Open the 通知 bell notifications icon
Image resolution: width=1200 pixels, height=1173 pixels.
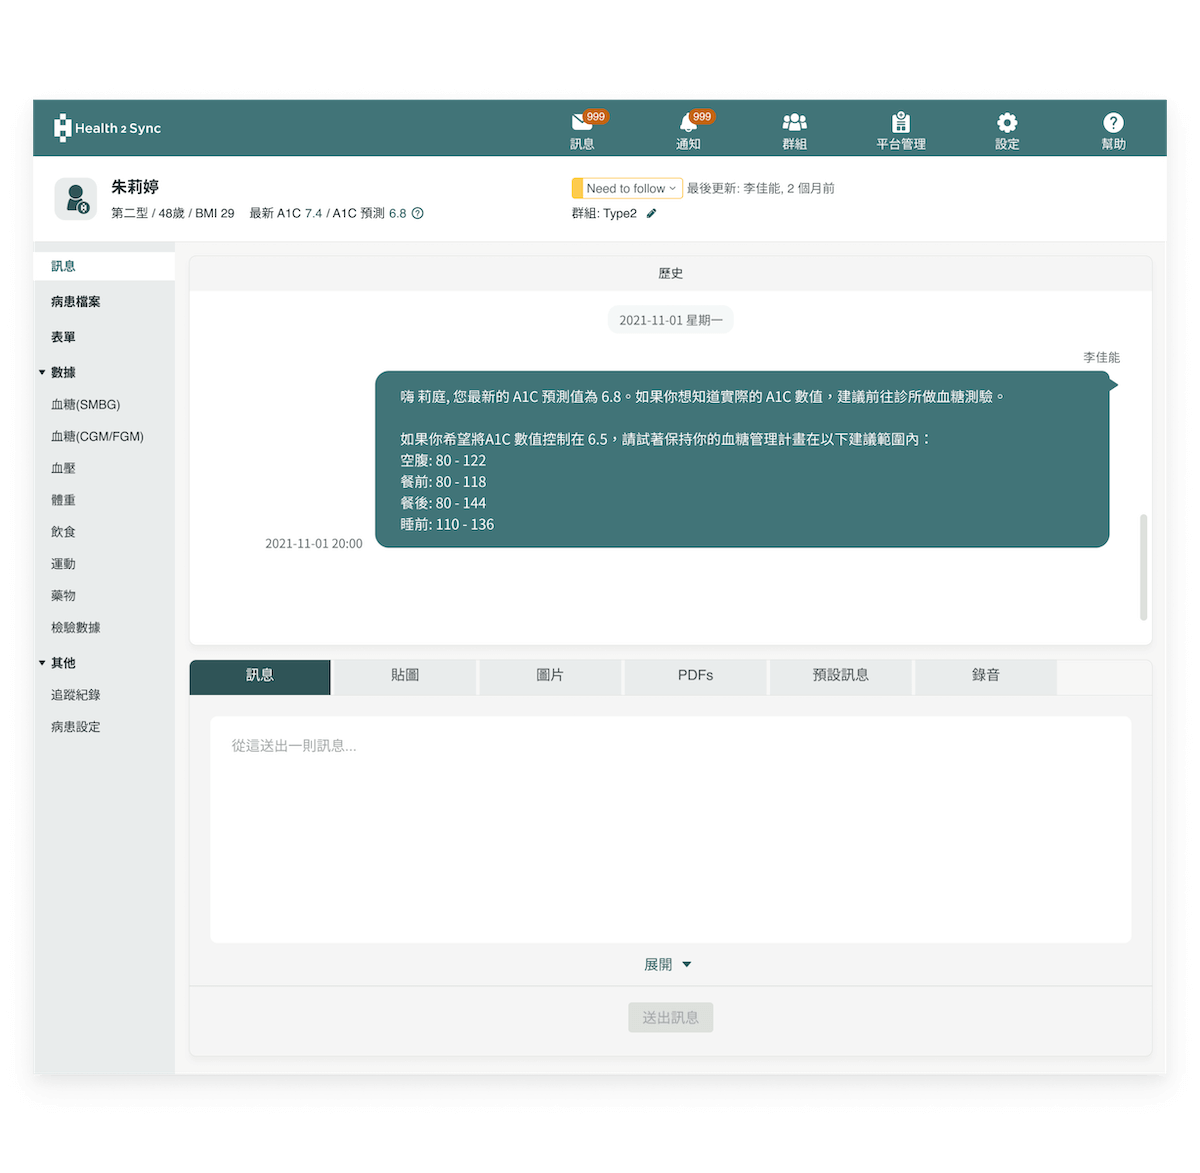[688, 123]
